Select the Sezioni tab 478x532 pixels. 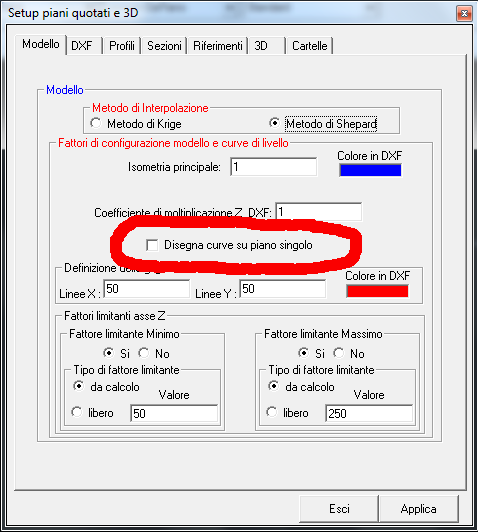pyautogui.click(x=164, y=46)
